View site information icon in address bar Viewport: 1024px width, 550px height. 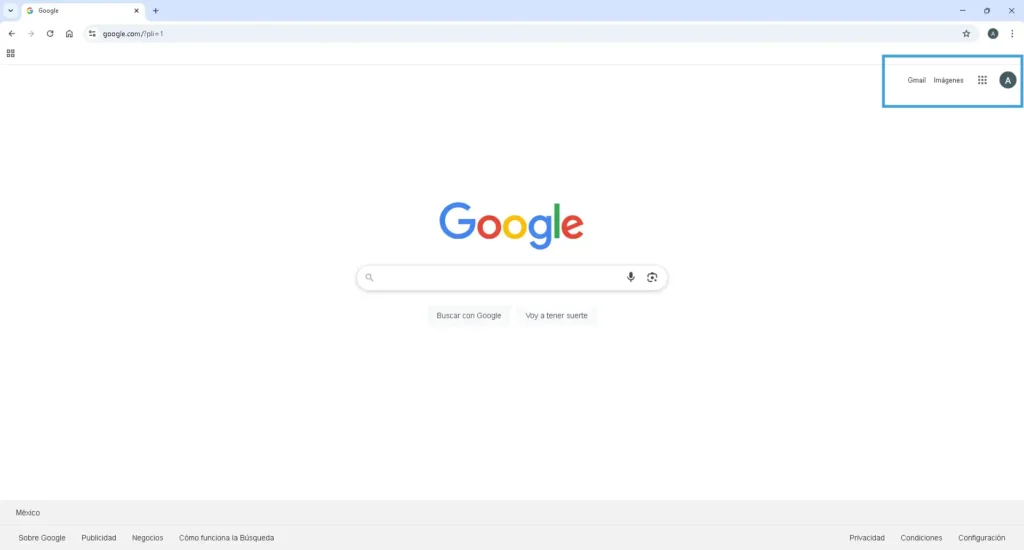pyautogui.click(x=92, y=33)
